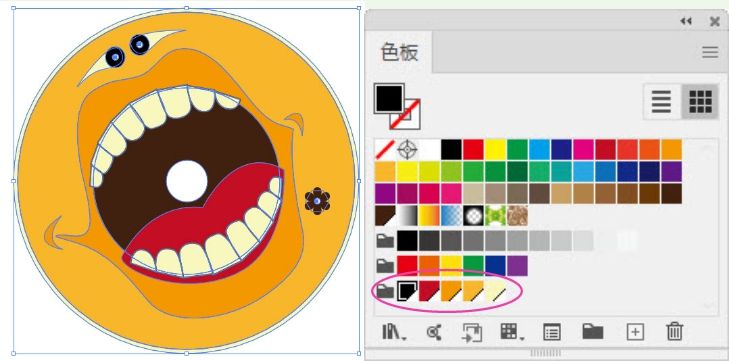The height and width of the screenshot is (361, 729).
Task: Create a New Color Group folder
Action: 593,332
